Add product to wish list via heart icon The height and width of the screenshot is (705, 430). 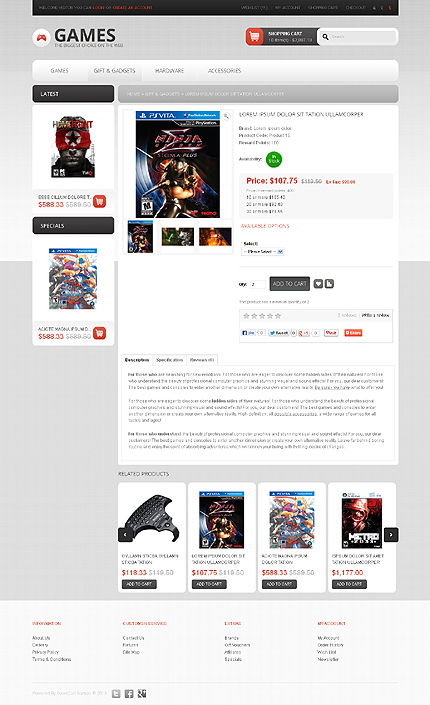(318, 284)
